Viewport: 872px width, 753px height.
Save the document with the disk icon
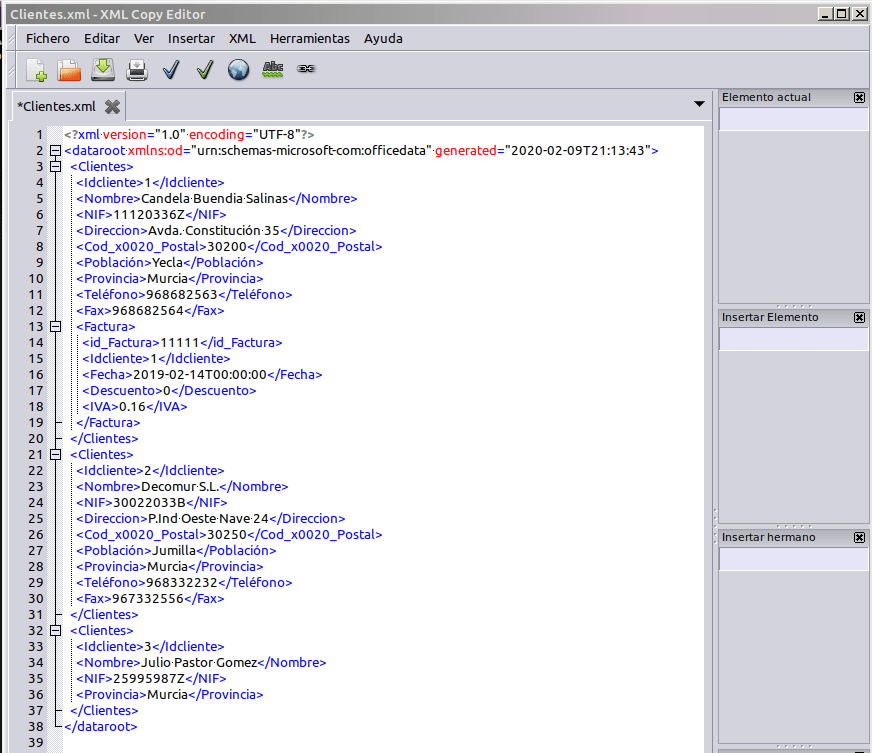(x=103, y=69)
